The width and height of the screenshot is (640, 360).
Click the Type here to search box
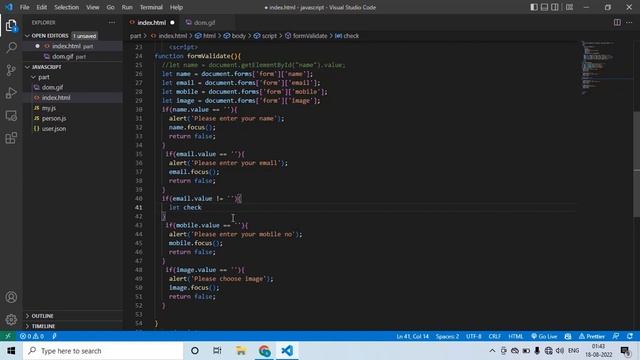103,351
